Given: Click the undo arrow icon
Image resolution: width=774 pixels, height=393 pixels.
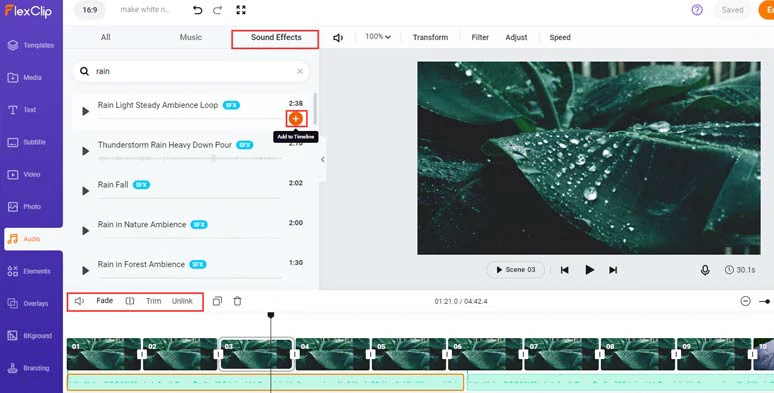Looking at the screenshot, I should (x=197, y=10).
